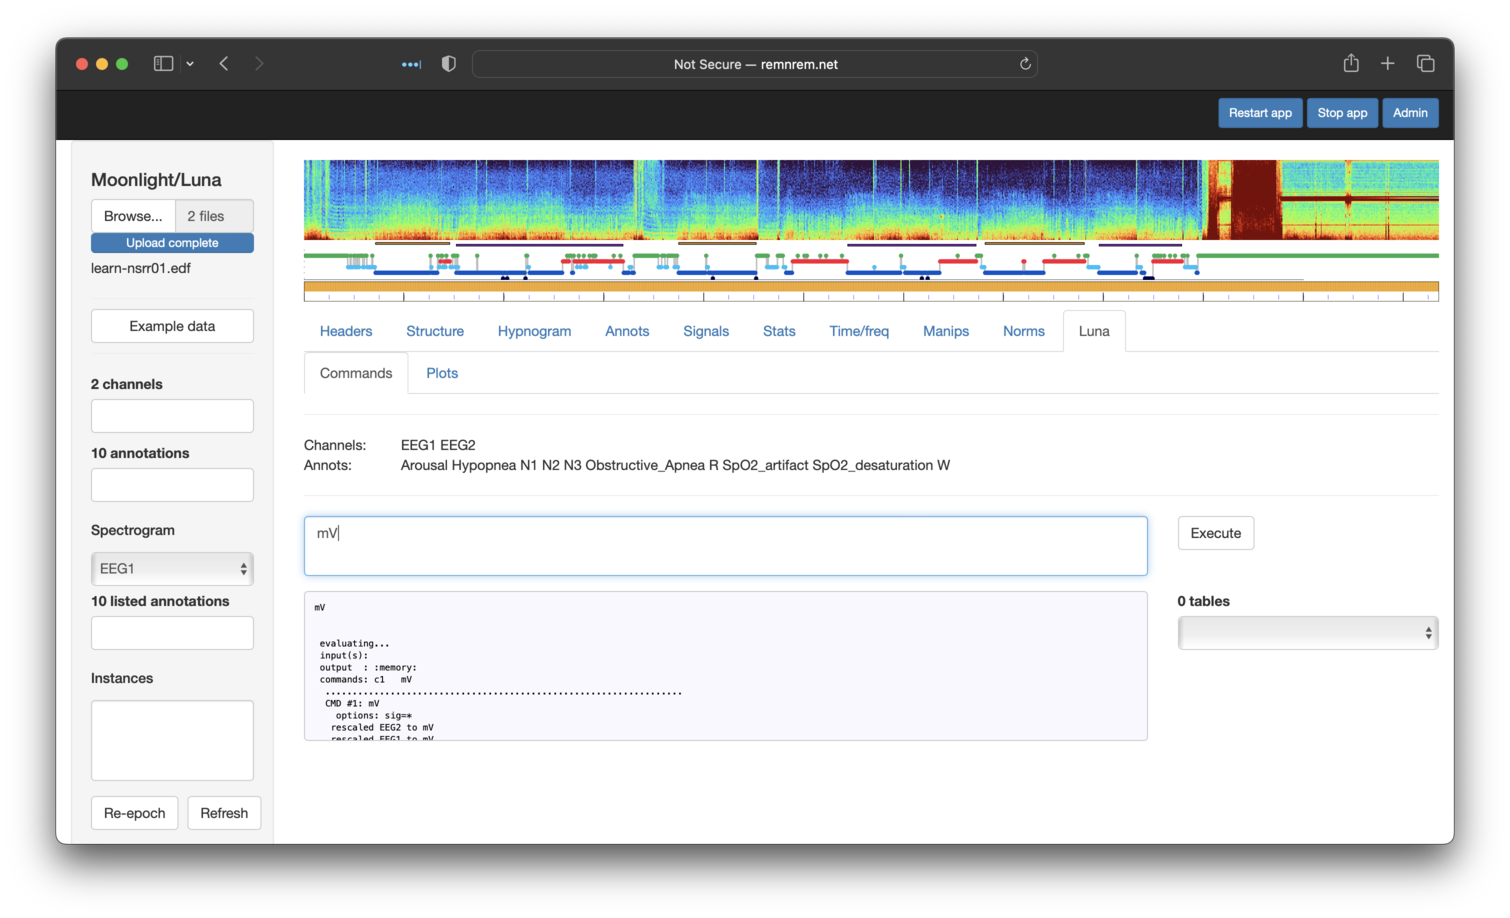Click the Re-epoch button

click(x=135, y=813)
